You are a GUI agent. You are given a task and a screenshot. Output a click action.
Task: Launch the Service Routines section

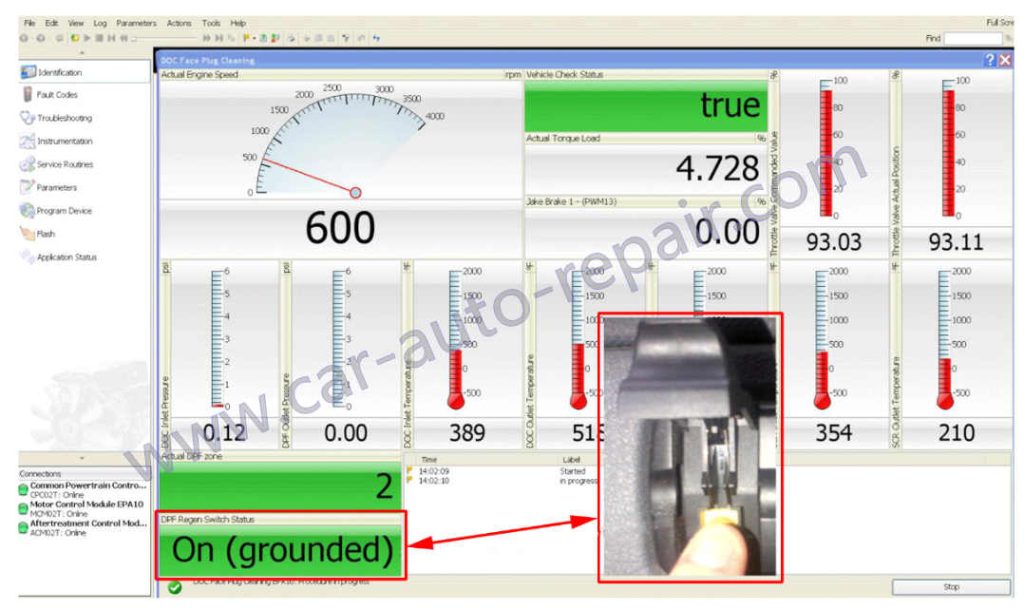[x=64, y=164]
